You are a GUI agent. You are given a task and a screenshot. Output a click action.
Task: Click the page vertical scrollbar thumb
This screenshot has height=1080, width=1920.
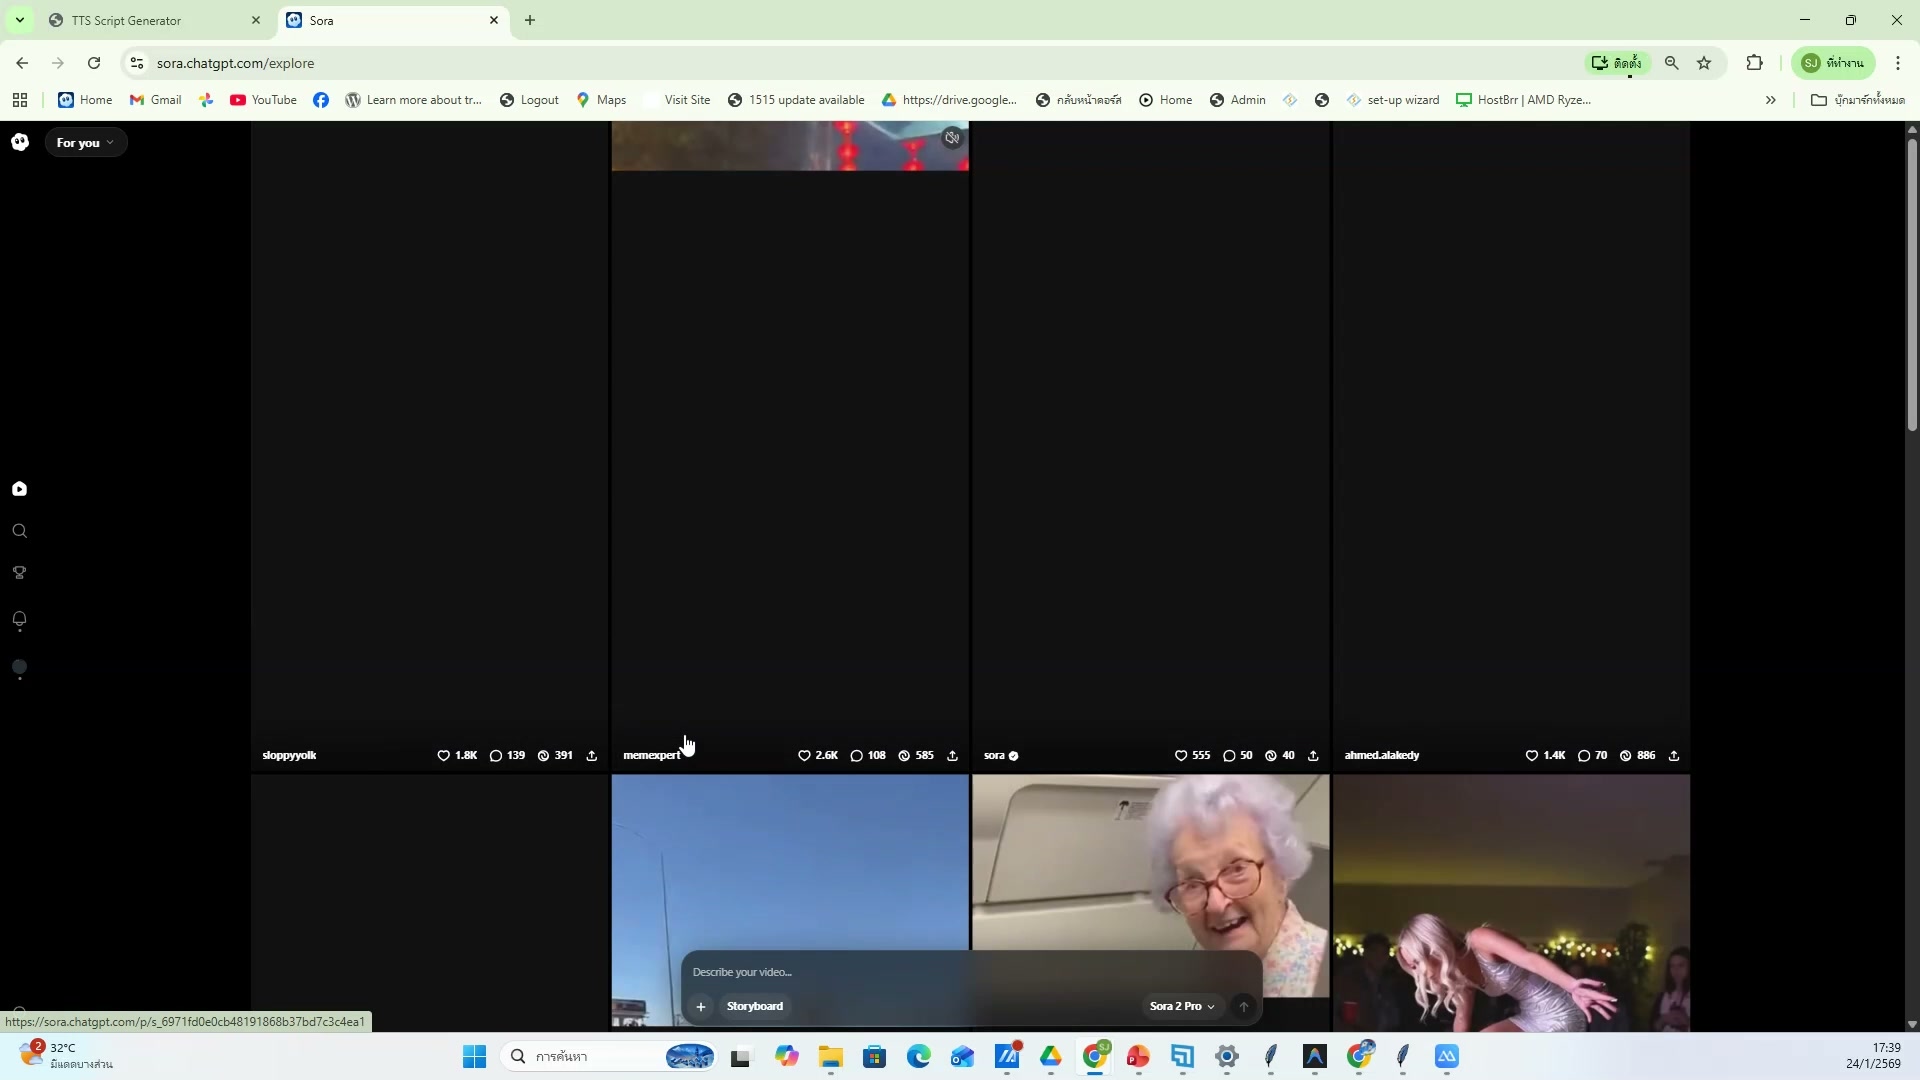point(1912,285)
